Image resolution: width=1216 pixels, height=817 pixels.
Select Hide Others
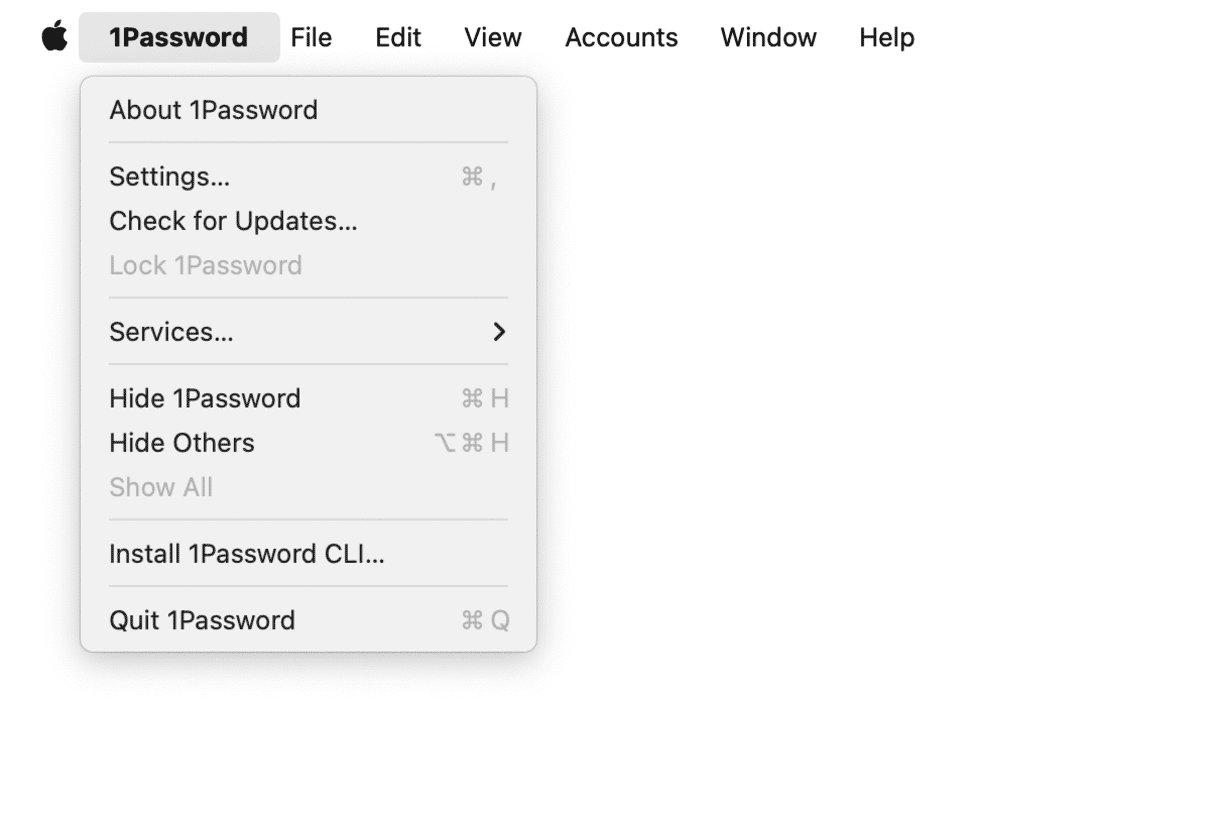point(182,443)
